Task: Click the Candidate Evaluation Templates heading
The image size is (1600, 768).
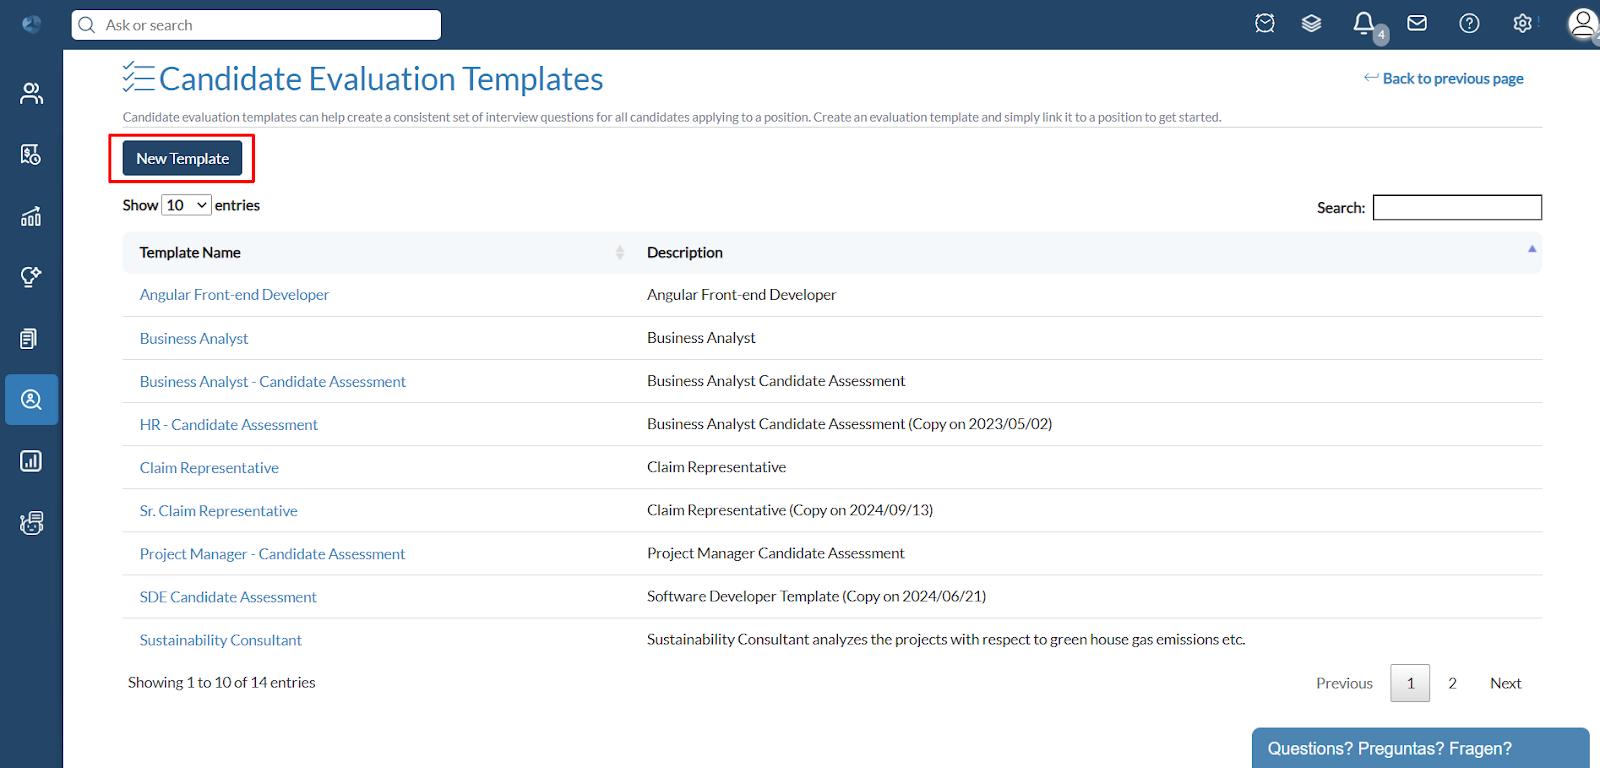Action: (381, 79)
